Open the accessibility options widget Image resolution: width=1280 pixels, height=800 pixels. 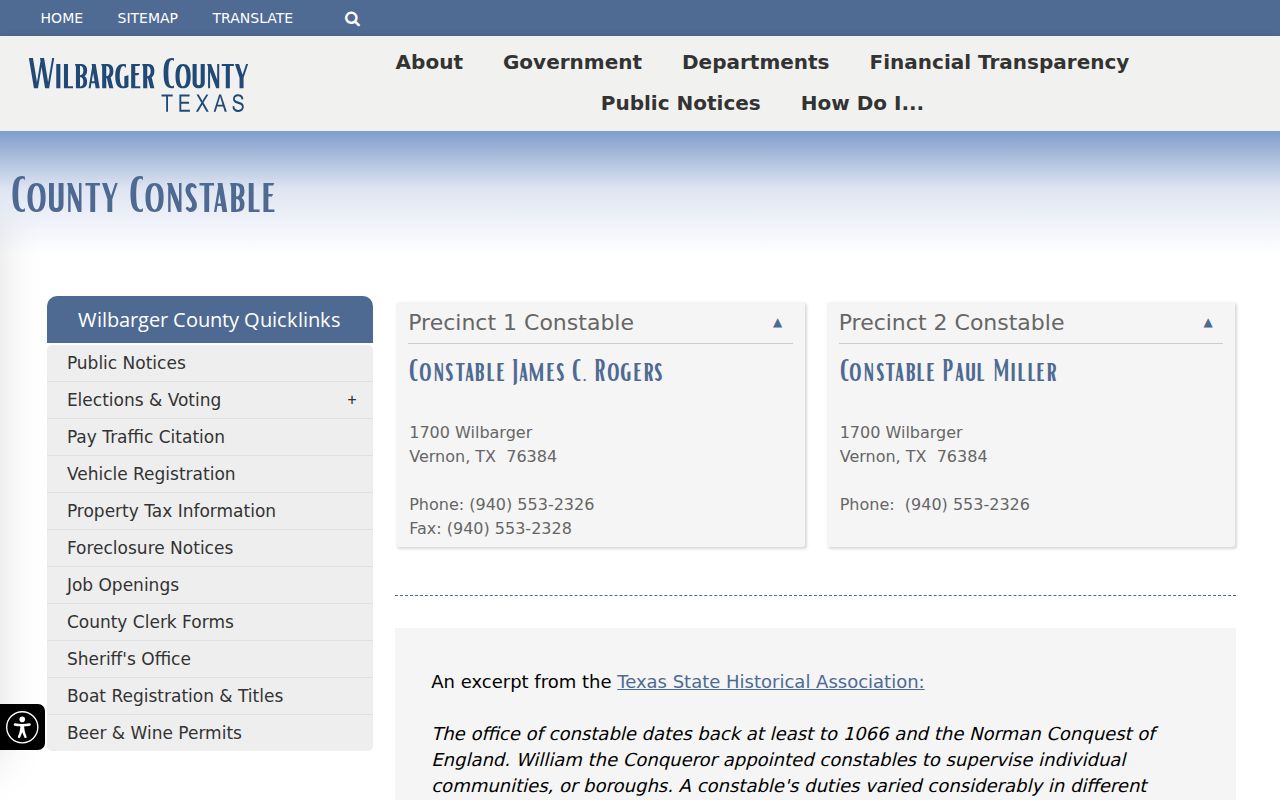[22, 727]
